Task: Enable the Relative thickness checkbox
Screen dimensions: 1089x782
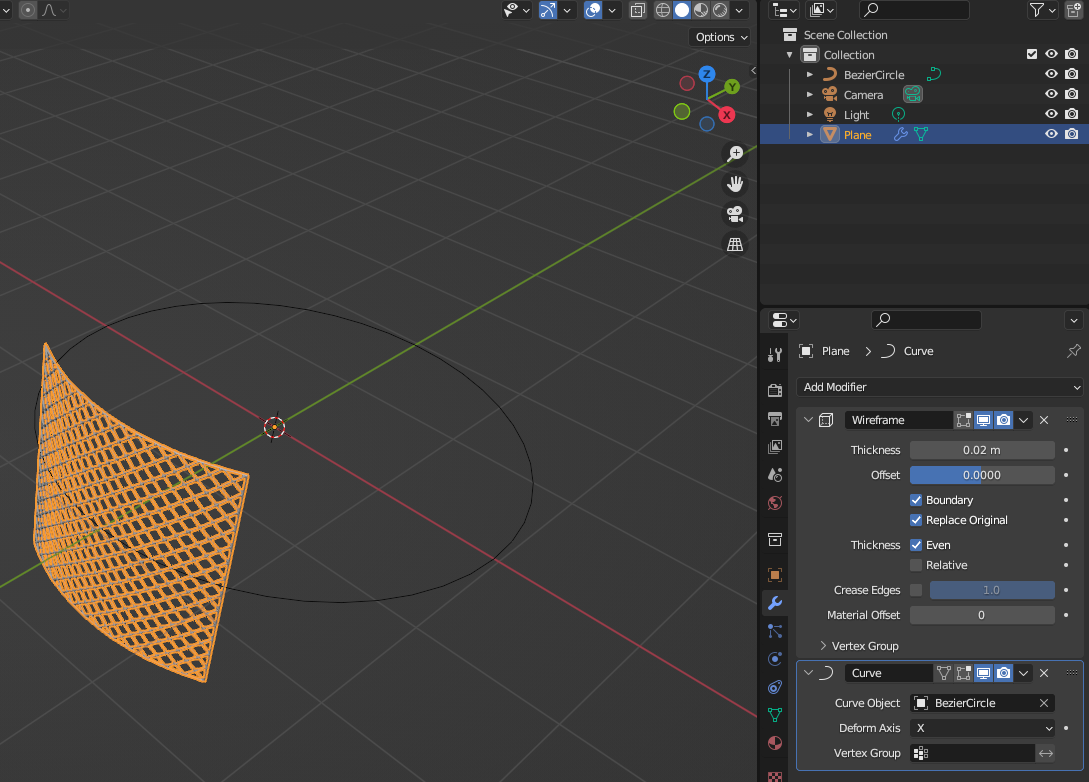Action: [916, 565]
